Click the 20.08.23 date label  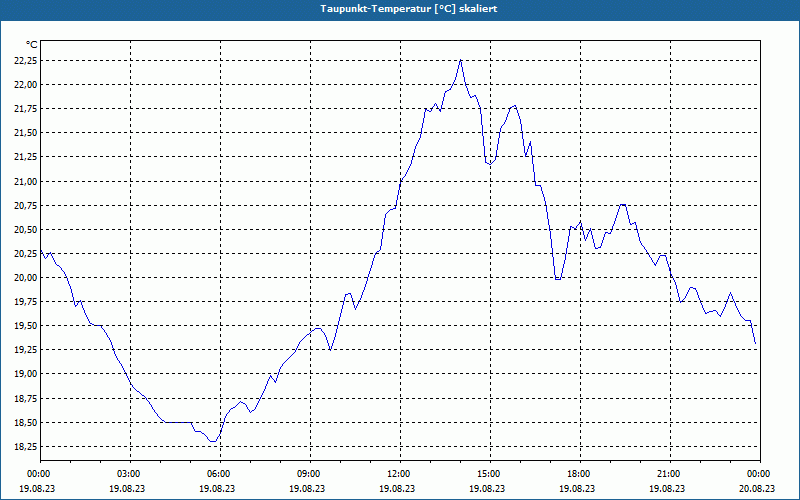757,488
